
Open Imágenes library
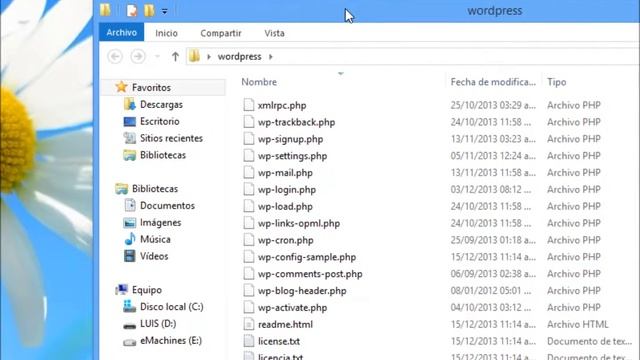coord(160,222)
